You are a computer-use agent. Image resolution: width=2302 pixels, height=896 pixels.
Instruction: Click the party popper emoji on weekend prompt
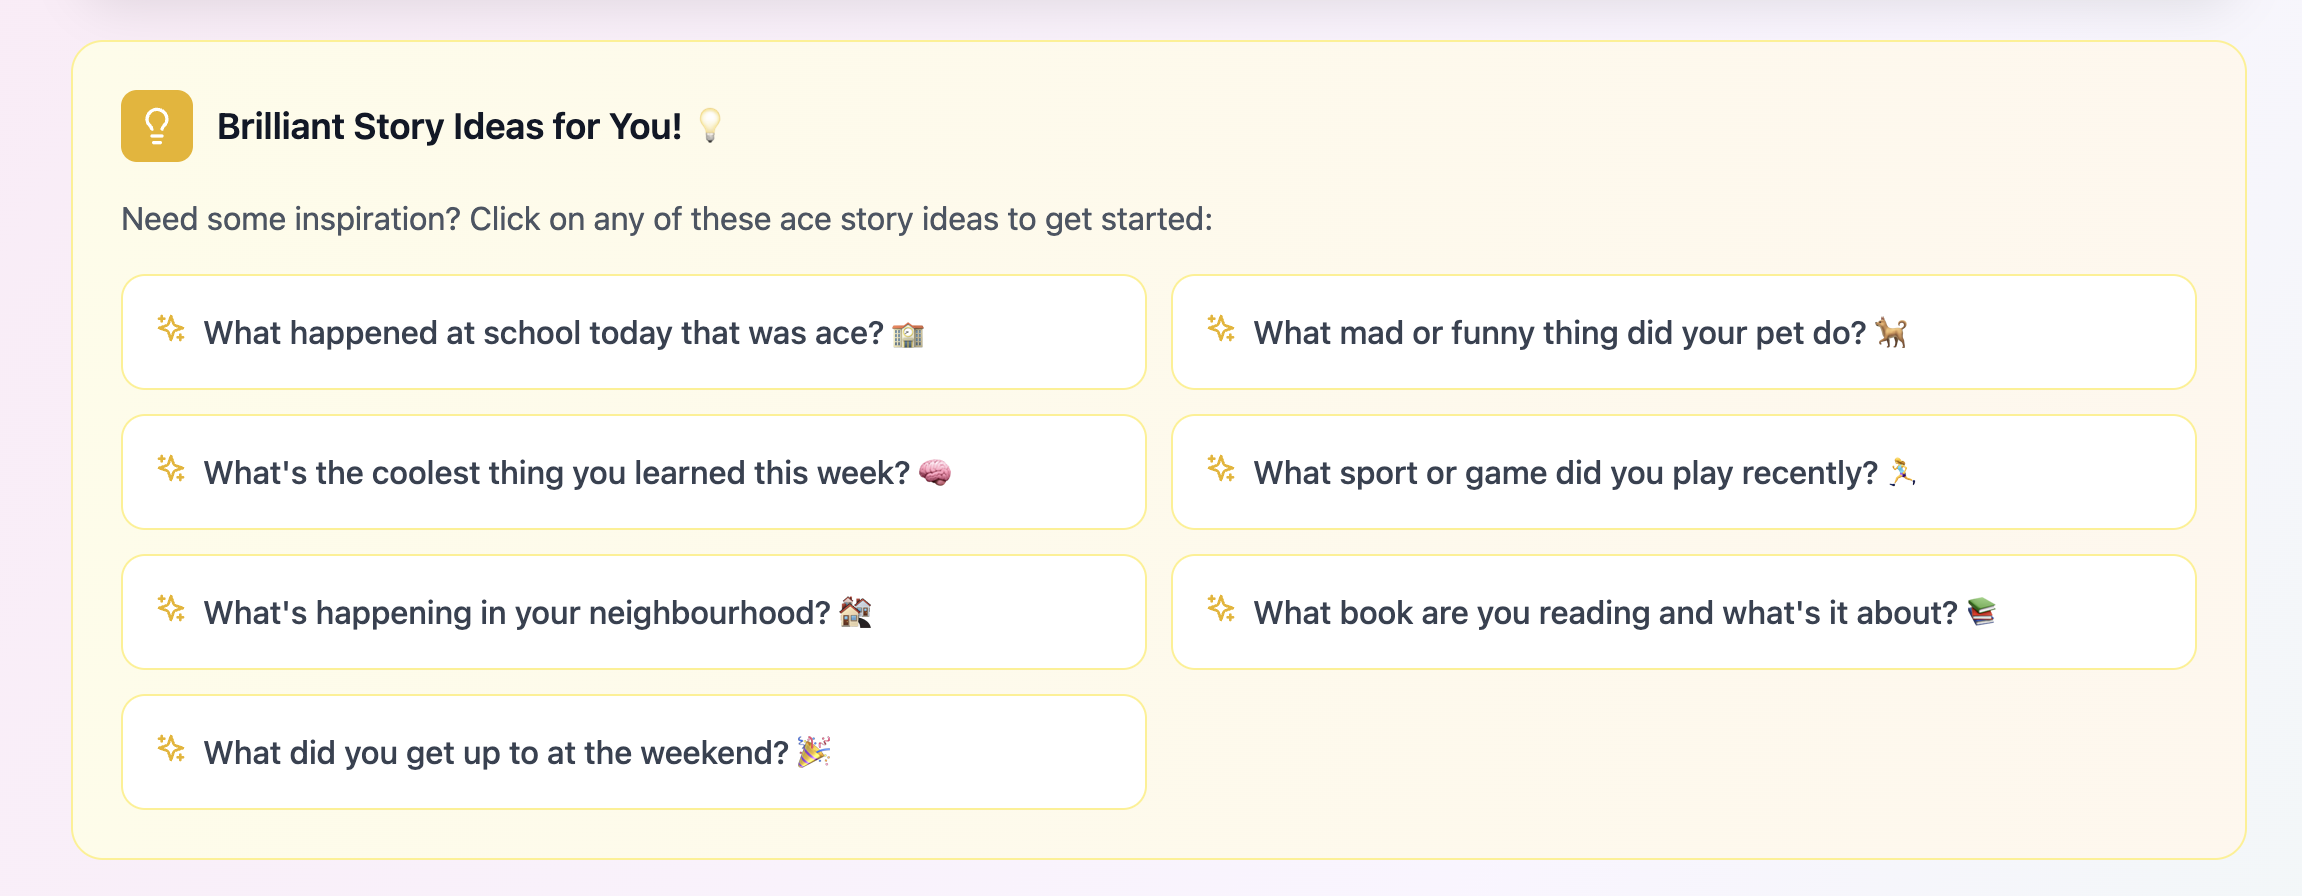click(814, 752)
